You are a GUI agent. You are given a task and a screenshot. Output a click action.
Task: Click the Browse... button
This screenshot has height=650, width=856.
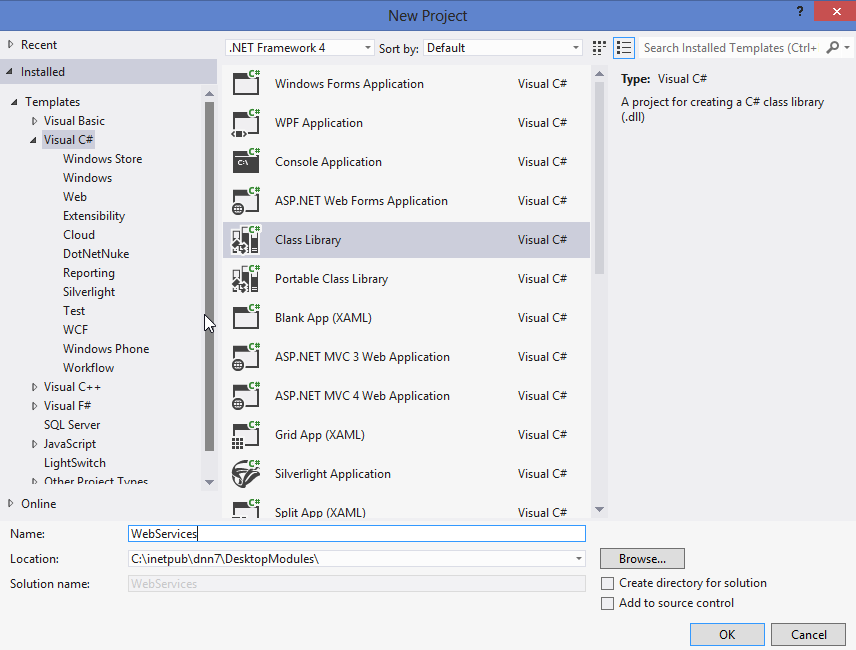click(x=642, y=559)
